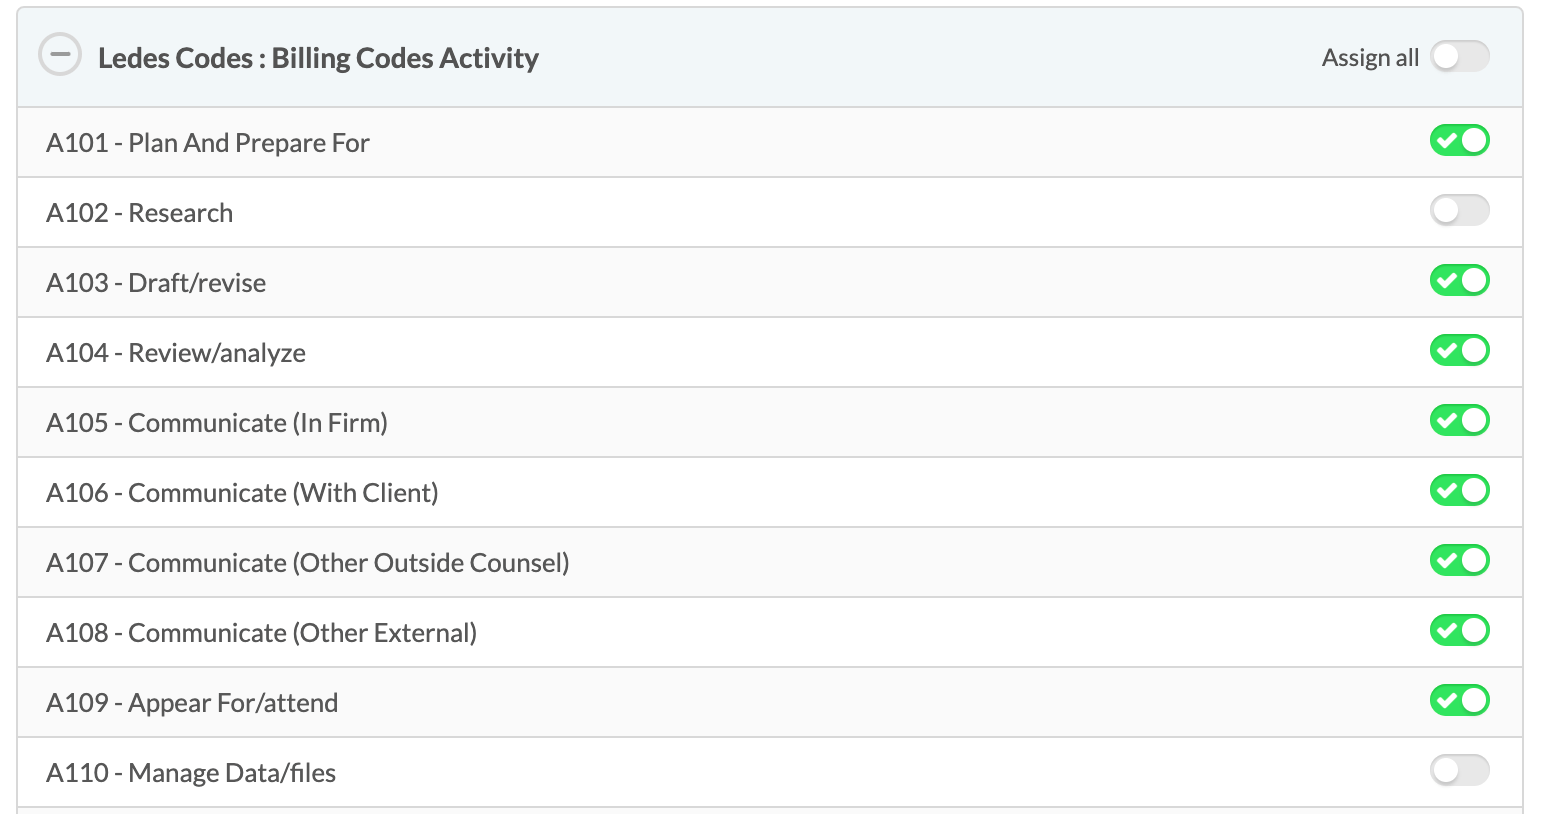Toggle off A108 Communicate (Other External)
1548x814 pixels.
1459,631
